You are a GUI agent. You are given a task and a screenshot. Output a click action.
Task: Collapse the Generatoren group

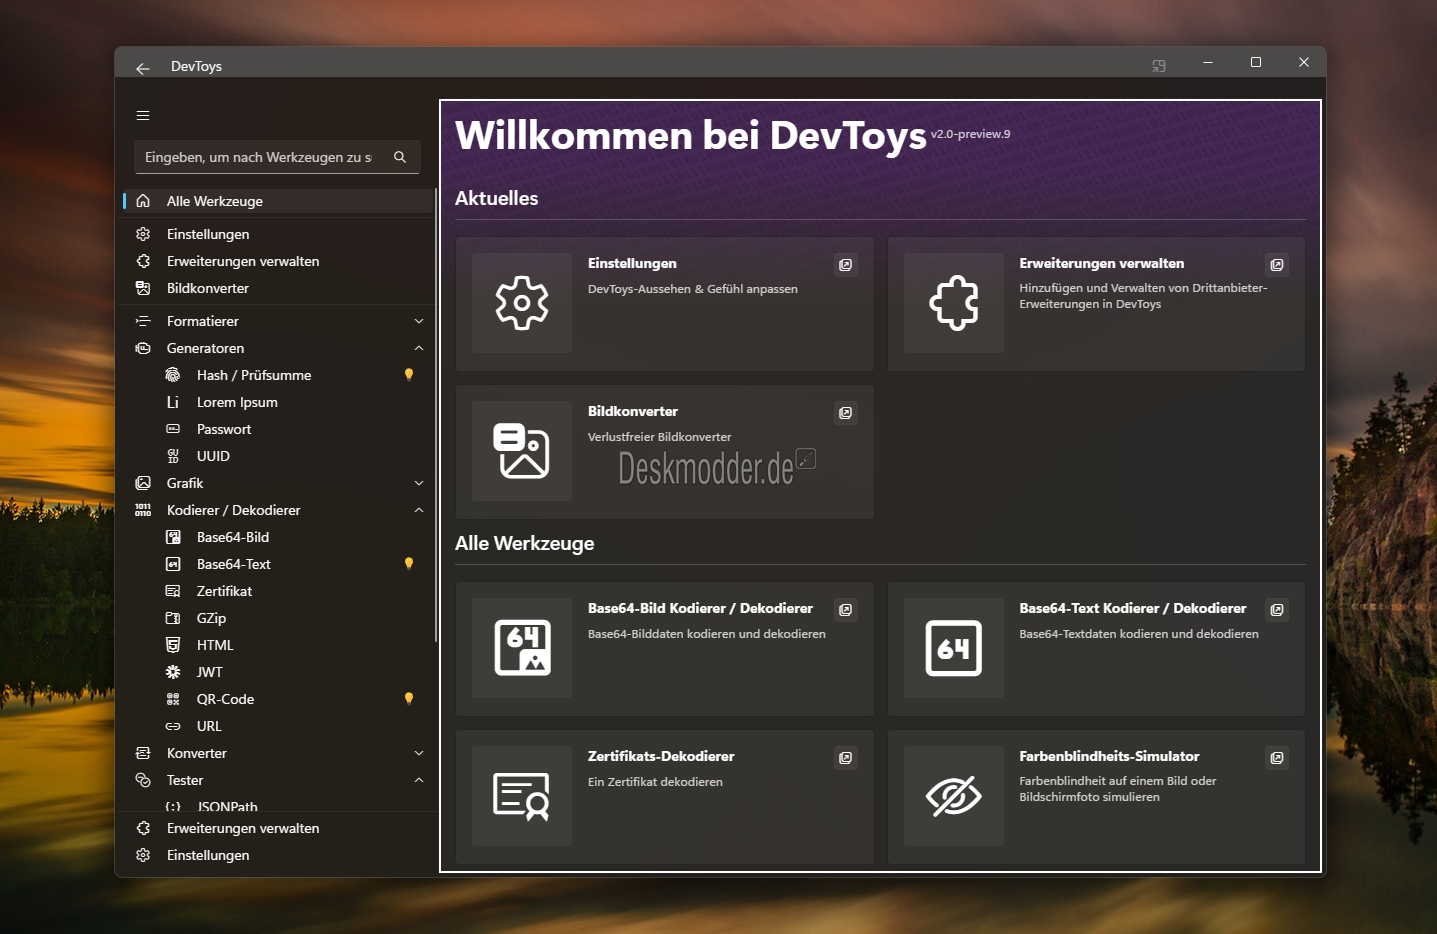click(419, 348)
